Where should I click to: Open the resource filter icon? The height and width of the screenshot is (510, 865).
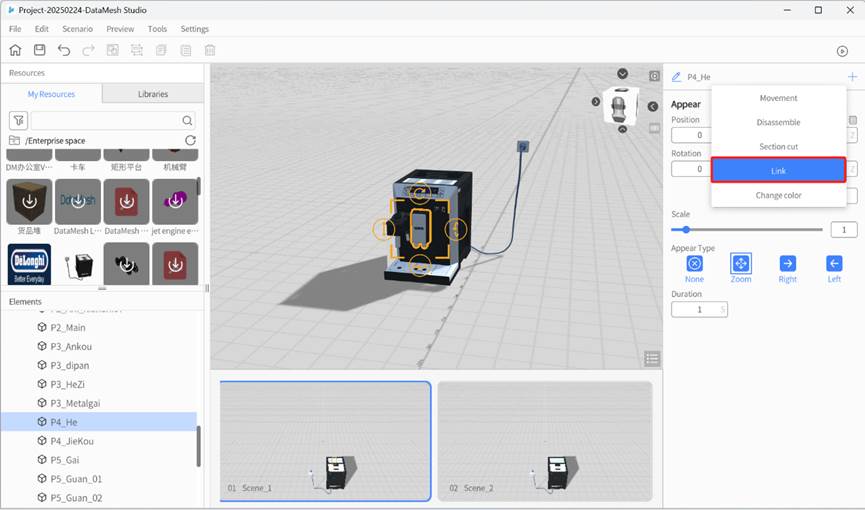pos(18,120)
